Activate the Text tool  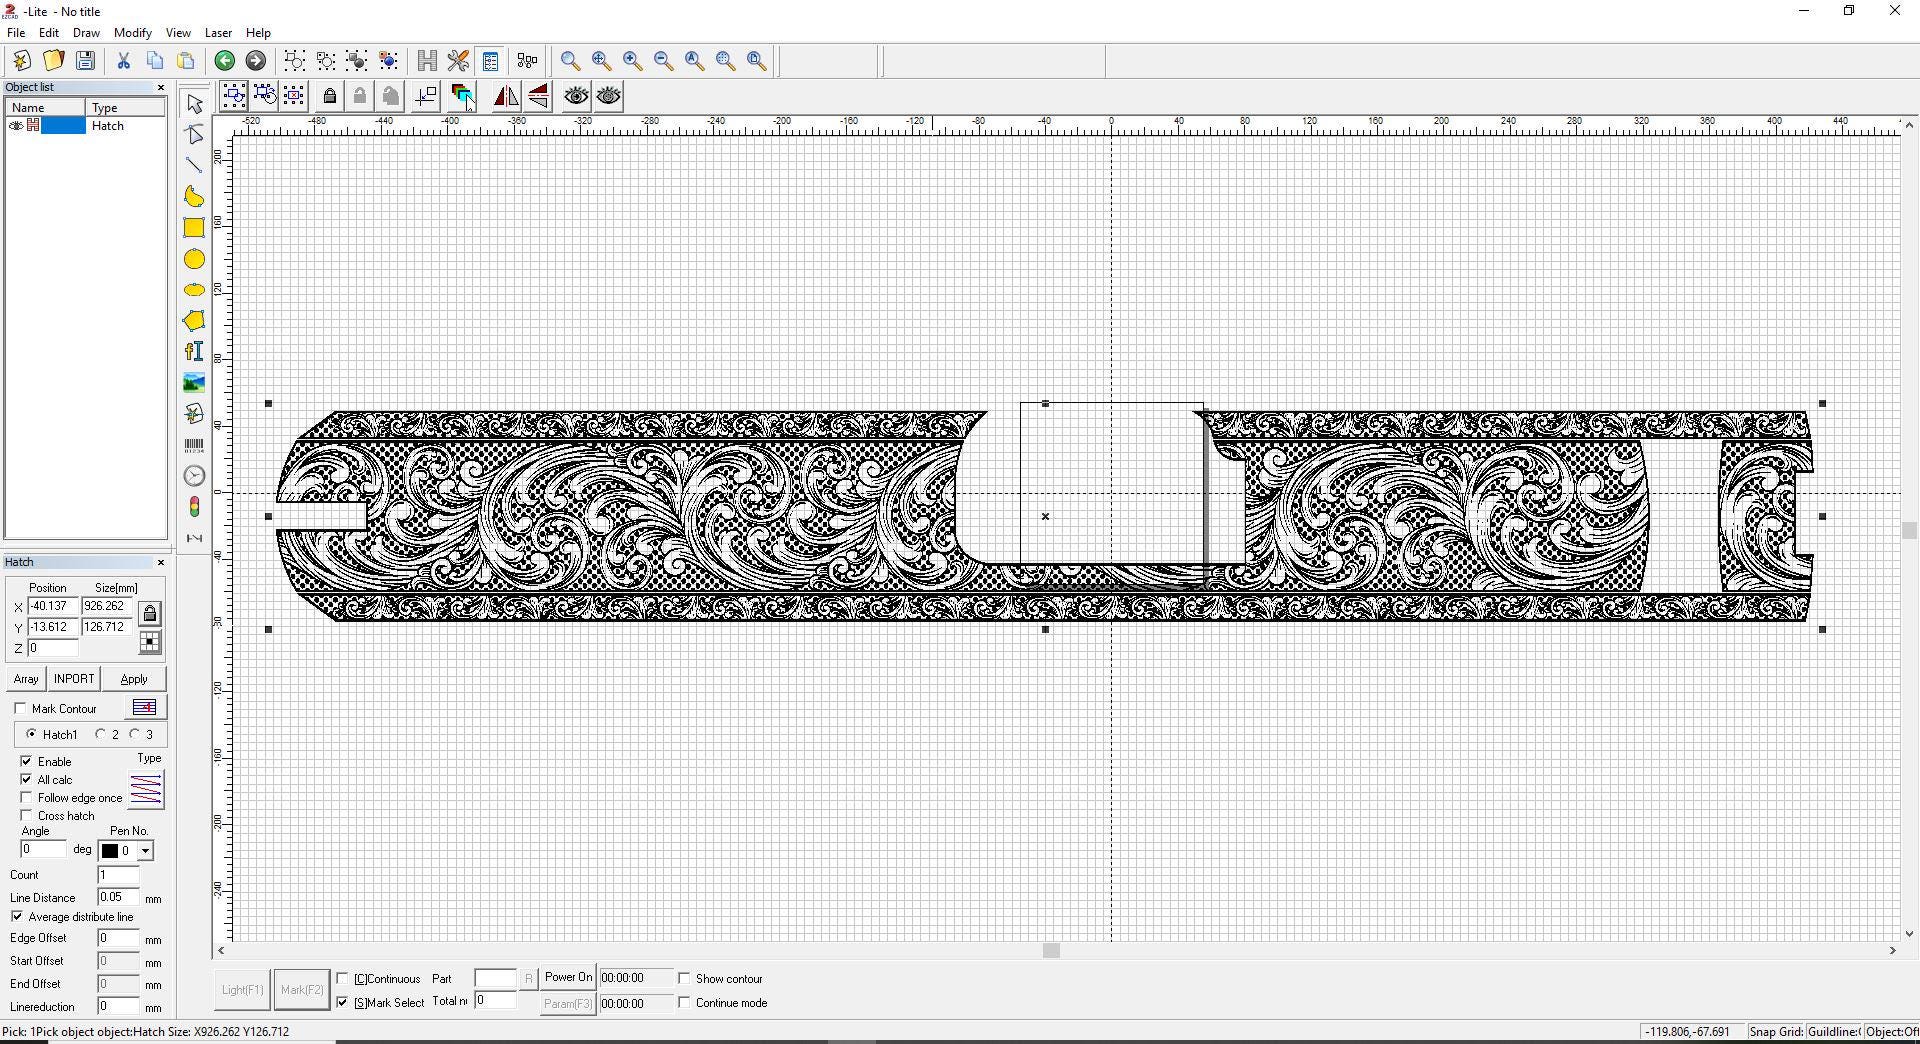coord(194,351)
